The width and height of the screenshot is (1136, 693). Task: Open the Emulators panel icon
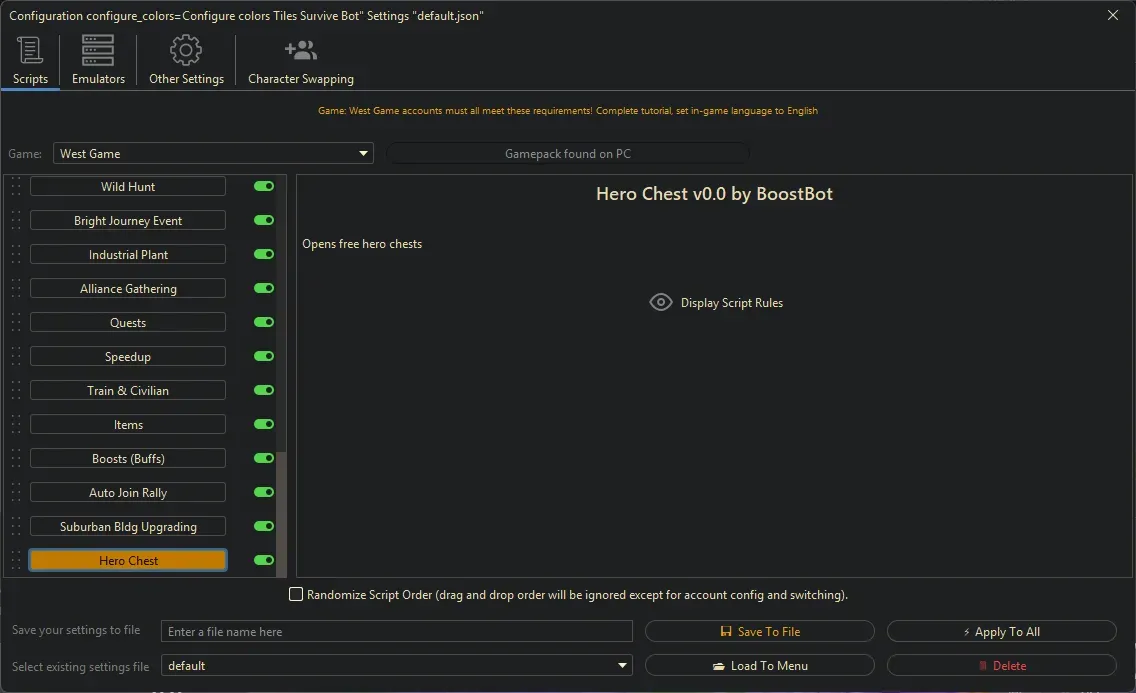pyautogui.click(x=97, y=50)
